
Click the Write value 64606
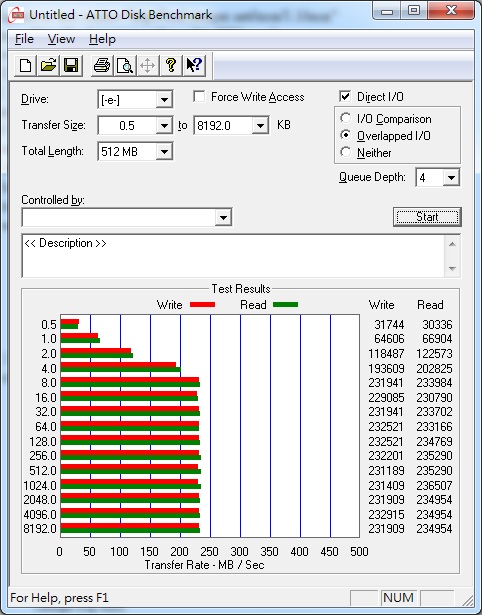coord(389,339)
